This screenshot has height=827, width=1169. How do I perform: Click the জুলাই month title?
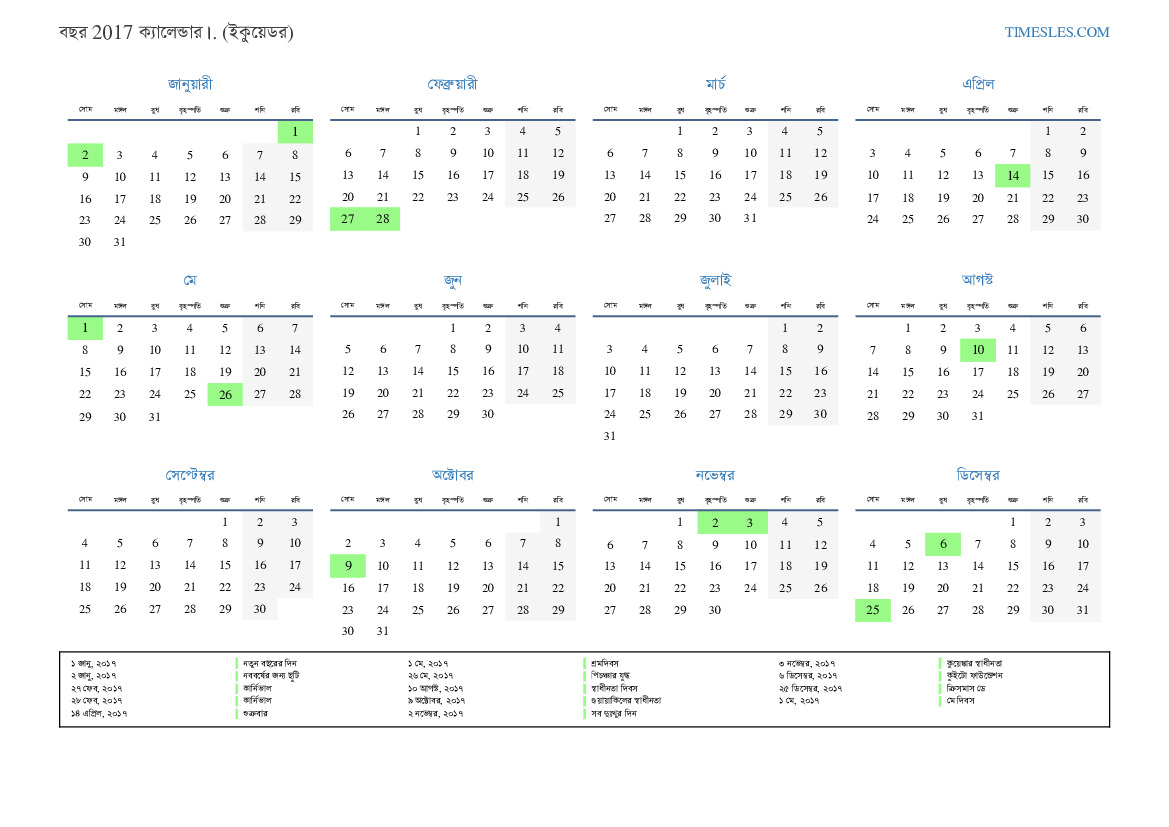point(715,280)
